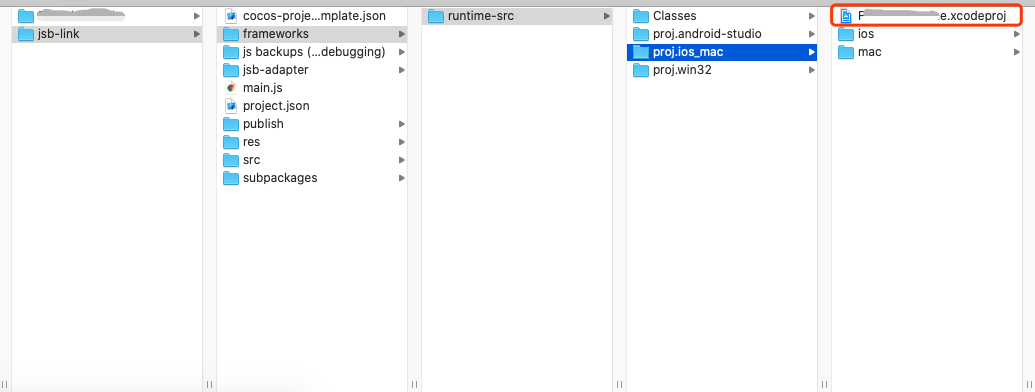
Task: Click the blurred-name folder icon above jsb-link
Action: (26, 16)
